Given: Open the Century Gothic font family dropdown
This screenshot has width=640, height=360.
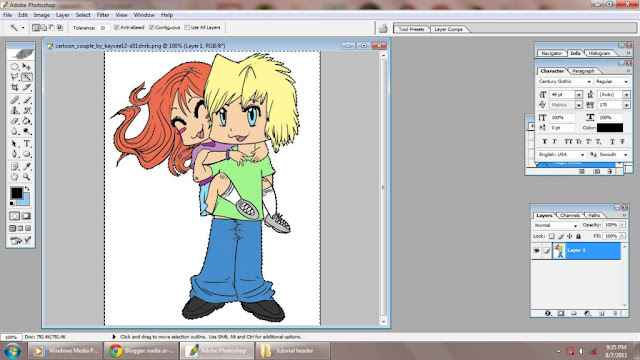Looking at the screenshot, I should click(589, 82).
